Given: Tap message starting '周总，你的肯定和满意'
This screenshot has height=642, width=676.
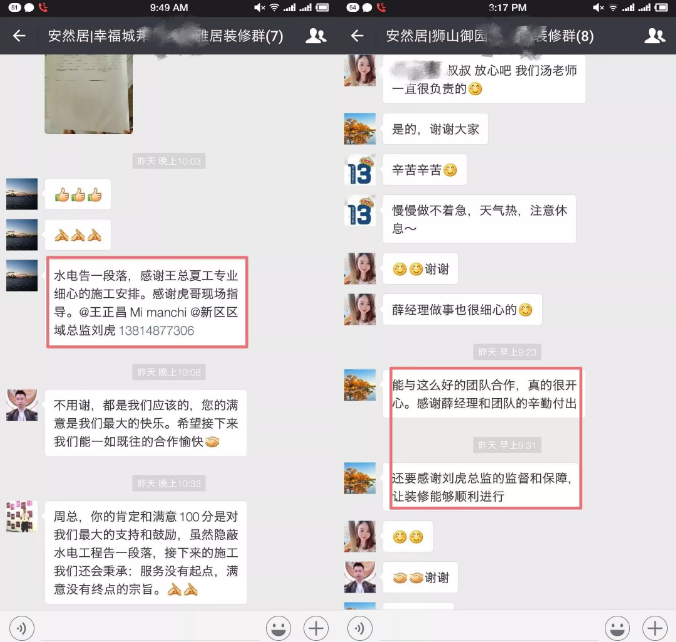Looking at the screenshot, I should [146, 552].
